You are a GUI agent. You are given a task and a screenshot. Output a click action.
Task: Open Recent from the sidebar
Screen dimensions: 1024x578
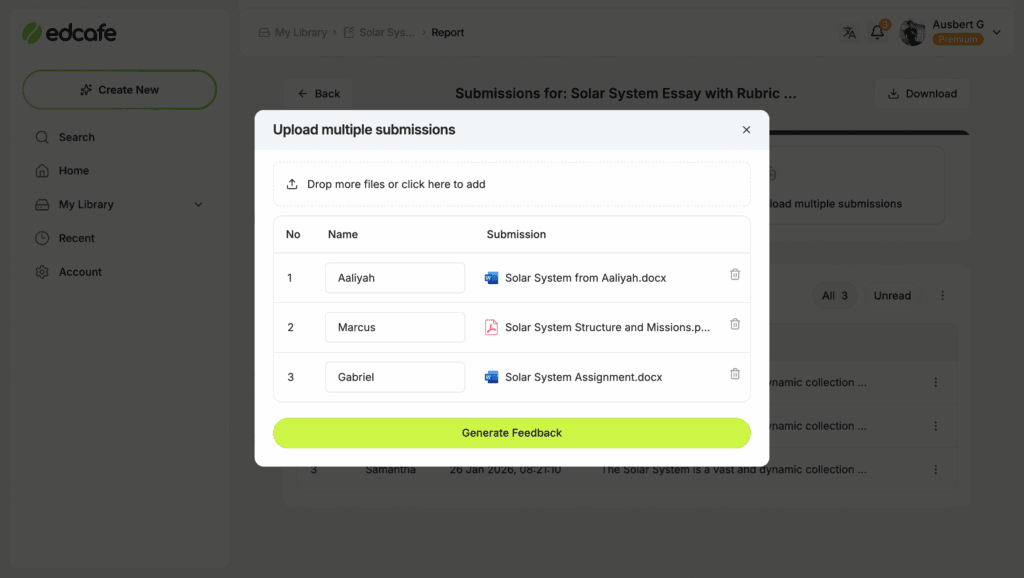click(76, 238)
